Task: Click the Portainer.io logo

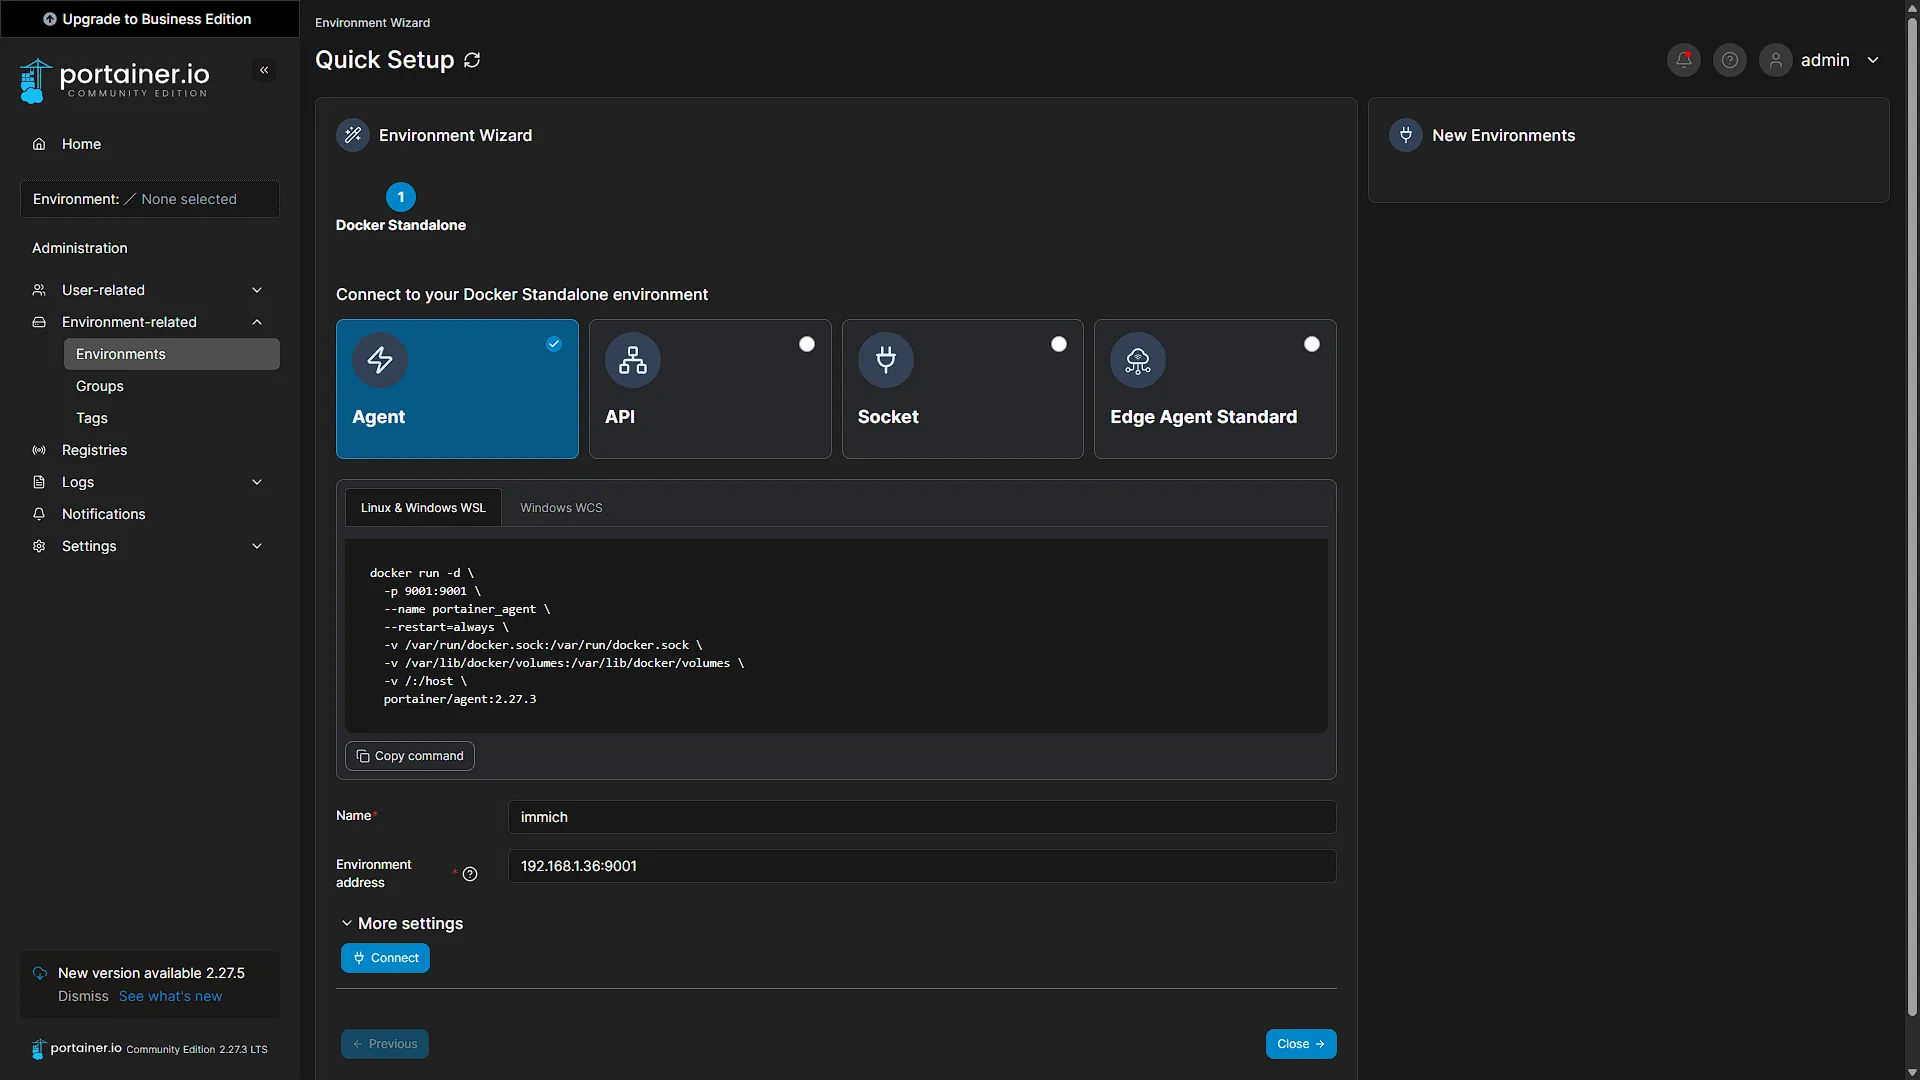Action: pos(114,80)
